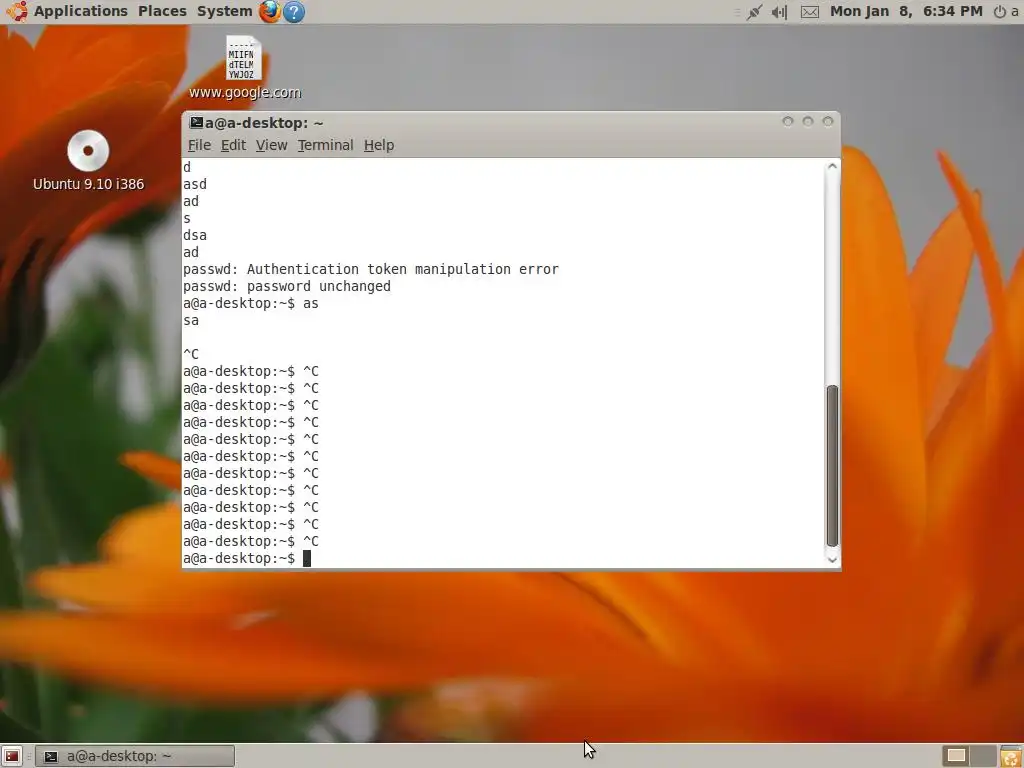
Task: Click the terminal title text a@a-desktop: ~
Action: coord(264,123)
